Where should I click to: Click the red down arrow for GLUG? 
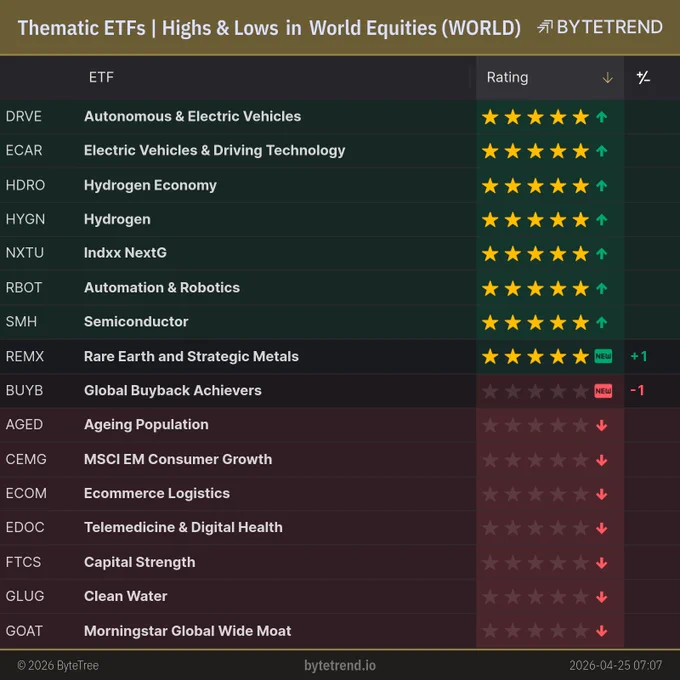(x=602, y=597)
